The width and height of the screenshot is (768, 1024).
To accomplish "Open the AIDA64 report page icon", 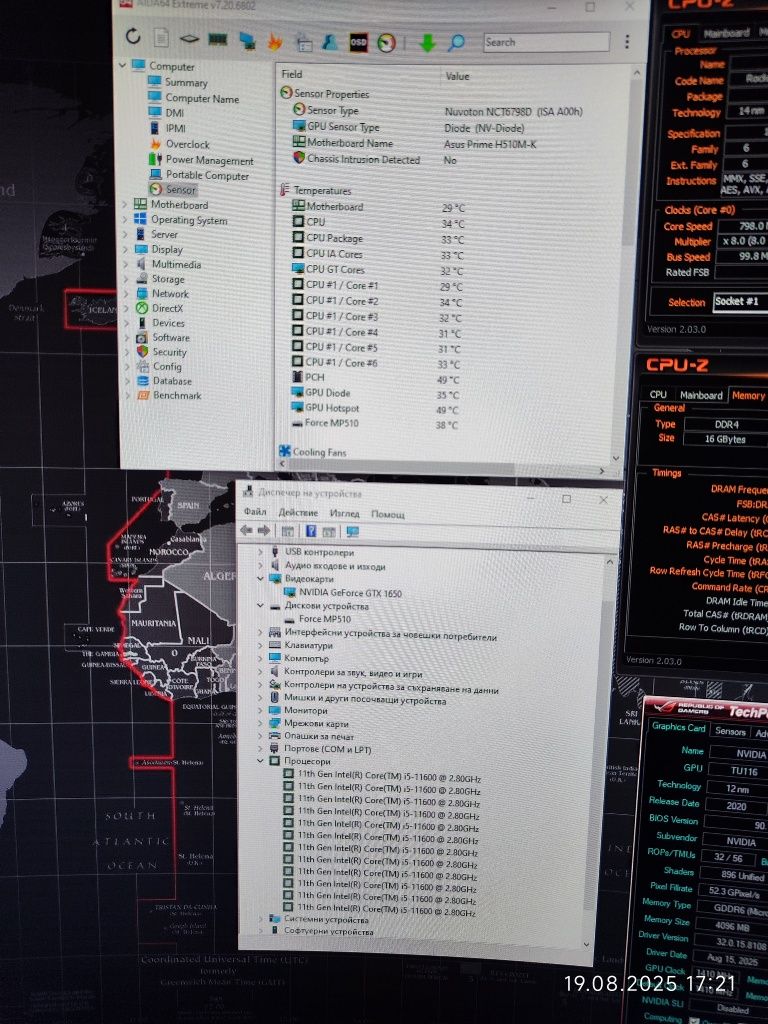I will coord(161,38).
